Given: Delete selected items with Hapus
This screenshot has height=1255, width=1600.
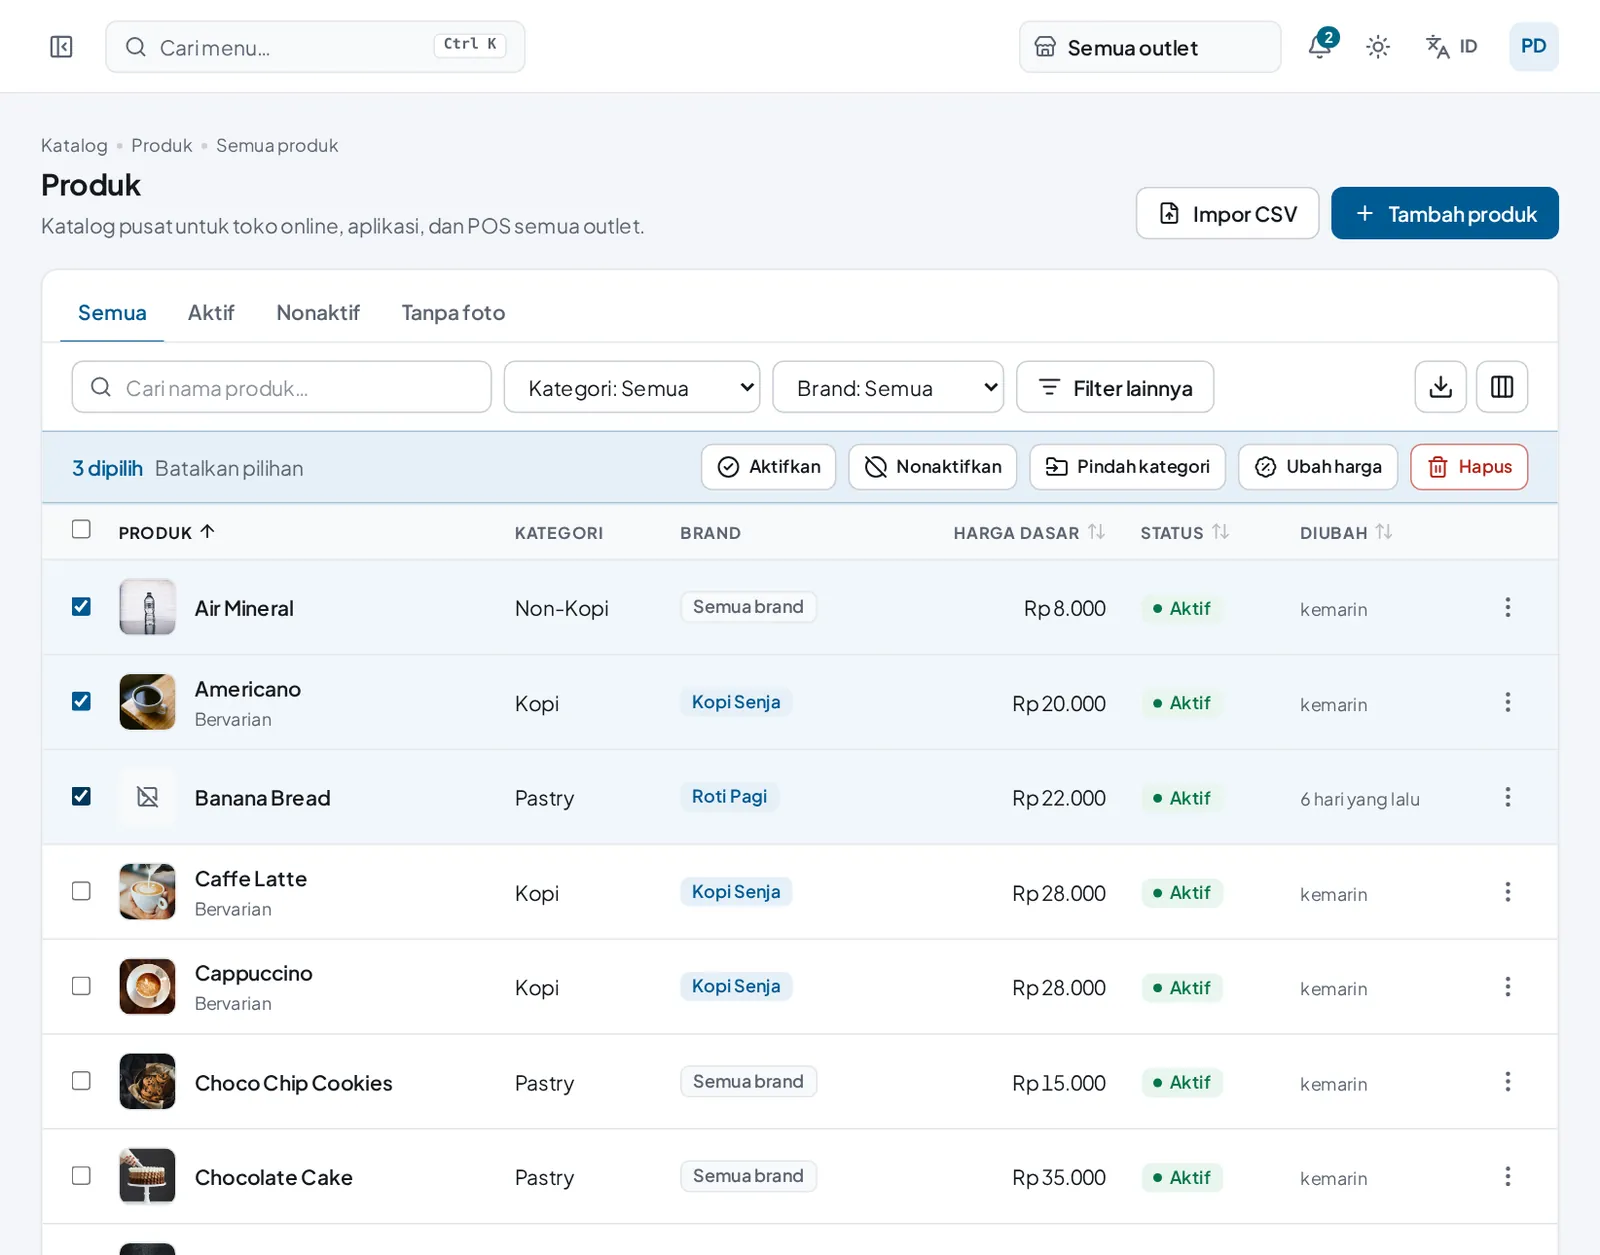Looking at the screenshot, I should pyautogui.click(x=1469, y=467).
